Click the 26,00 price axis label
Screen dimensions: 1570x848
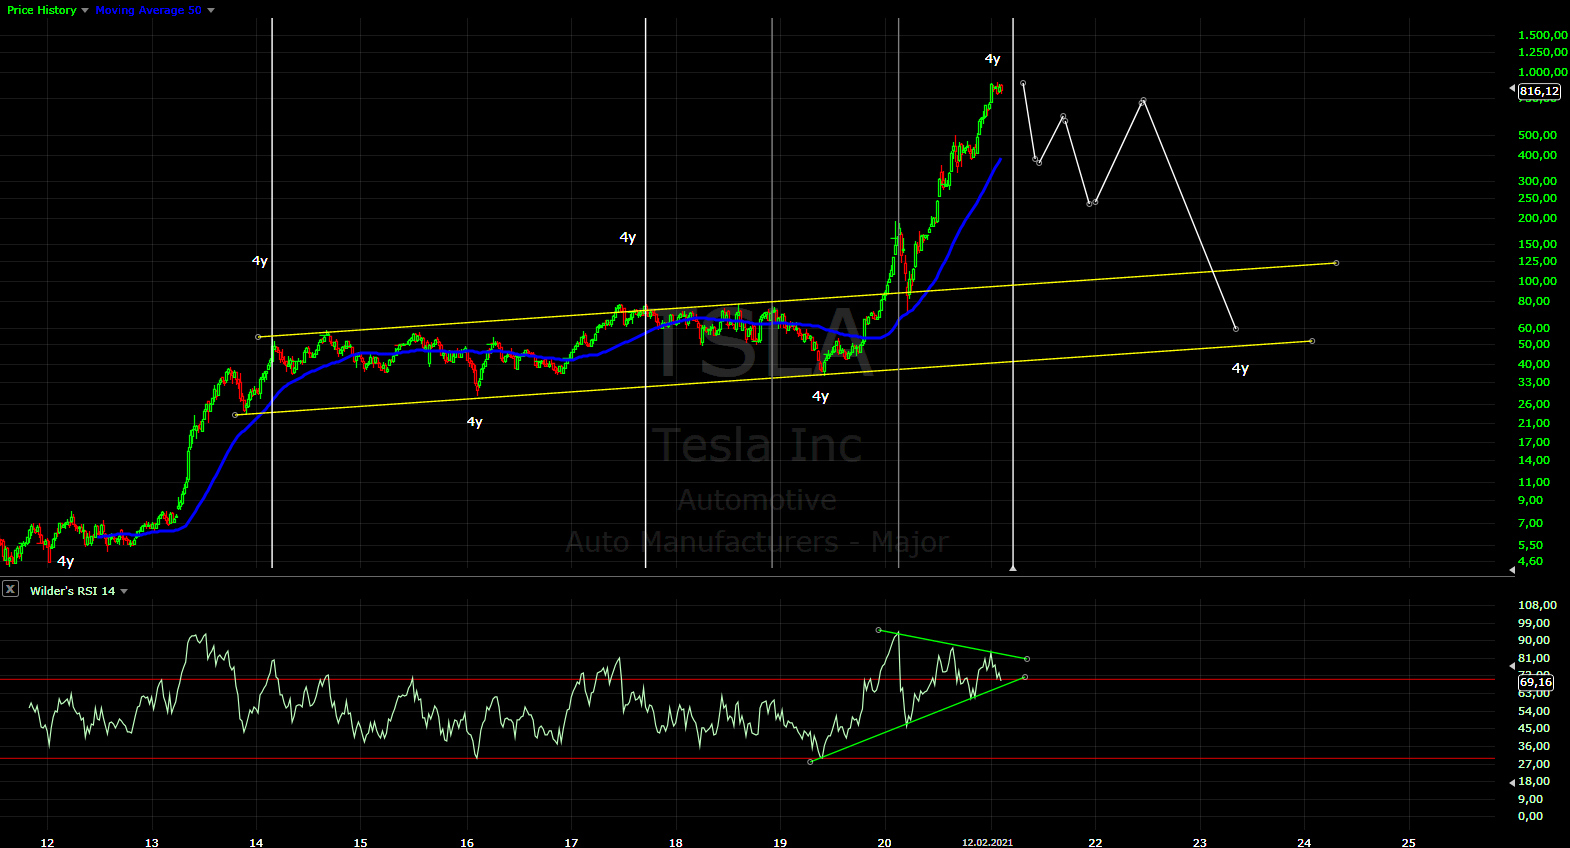(x=1534, y=404)
